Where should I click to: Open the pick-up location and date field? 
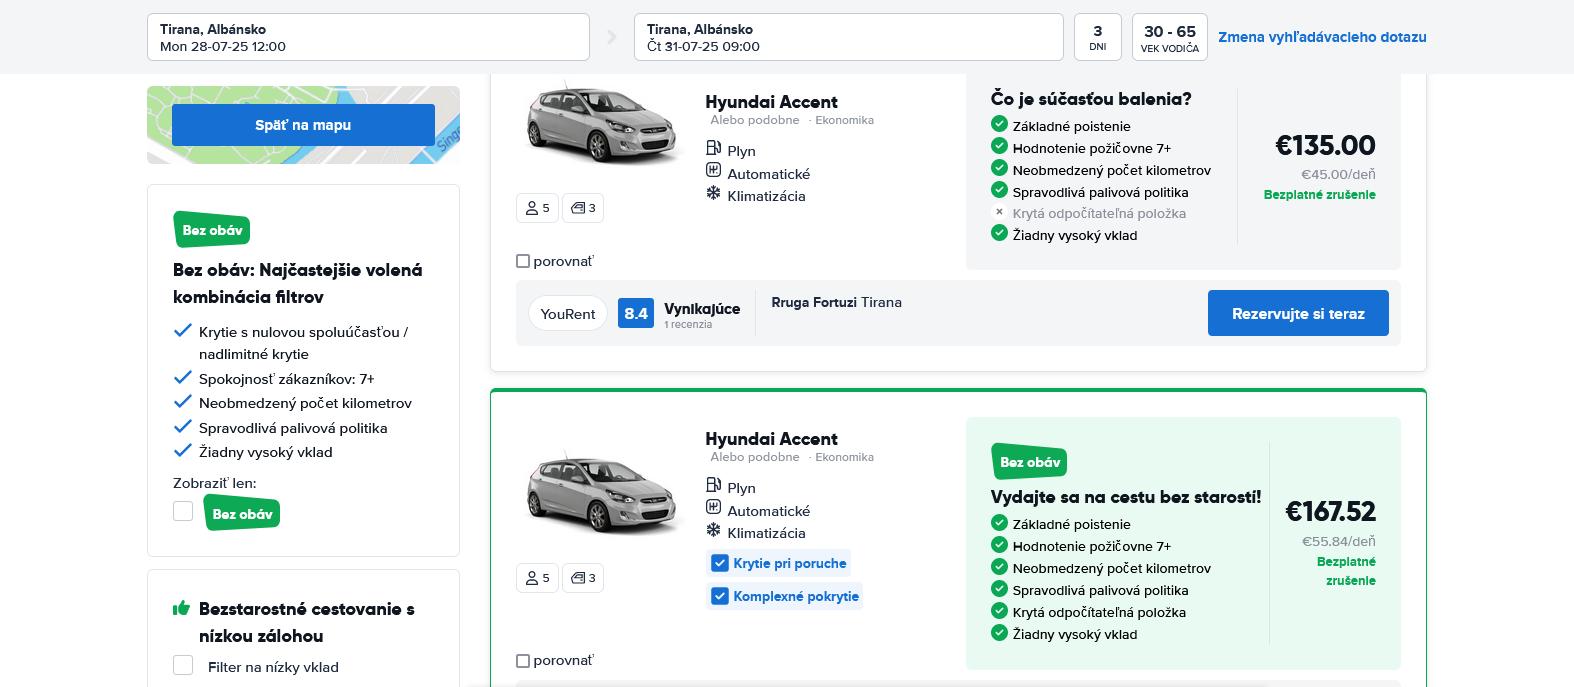(x=367, y=37)
